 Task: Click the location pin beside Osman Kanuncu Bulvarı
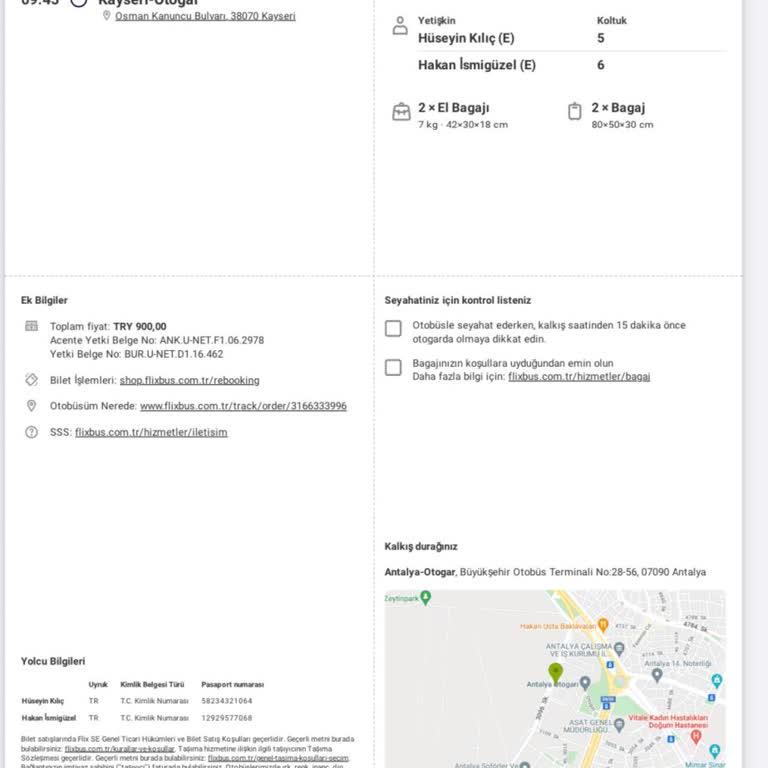tap(107, 16)
